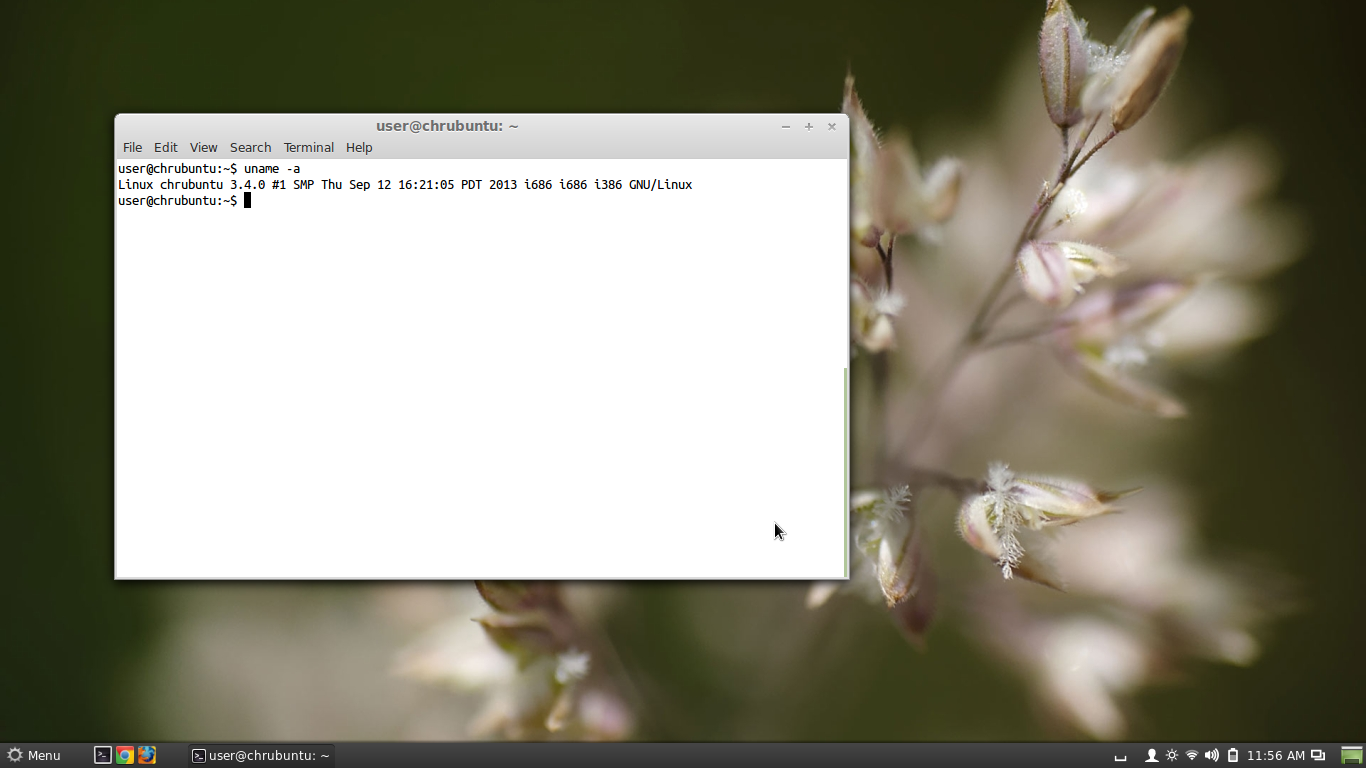Open the keyboard layout indicator icon
1366x768 pixels.
click(x=1121, y=756)
